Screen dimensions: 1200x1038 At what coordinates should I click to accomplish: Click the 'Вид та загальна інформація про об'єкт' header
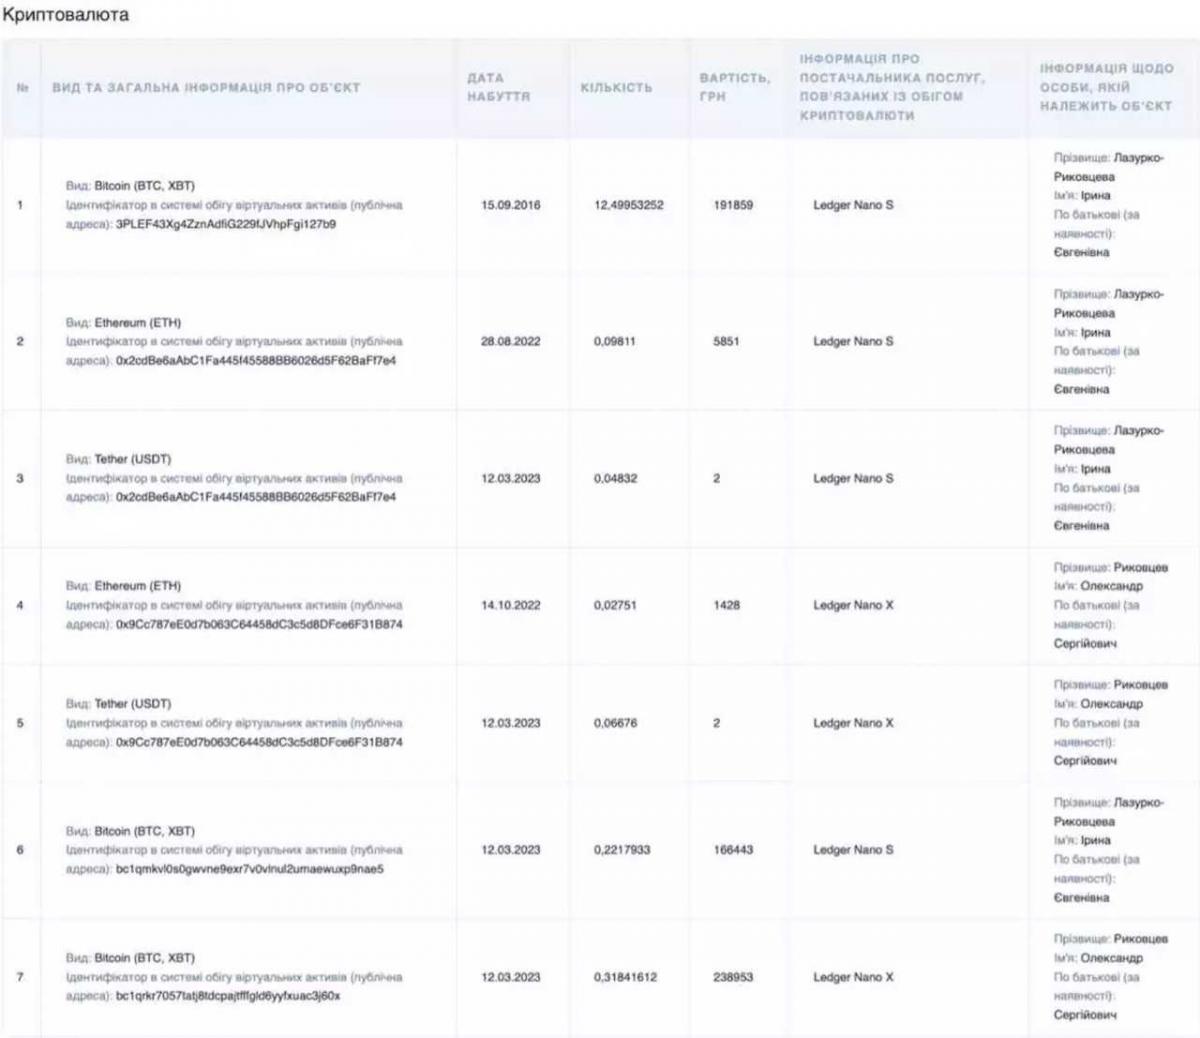click(206, 87)
